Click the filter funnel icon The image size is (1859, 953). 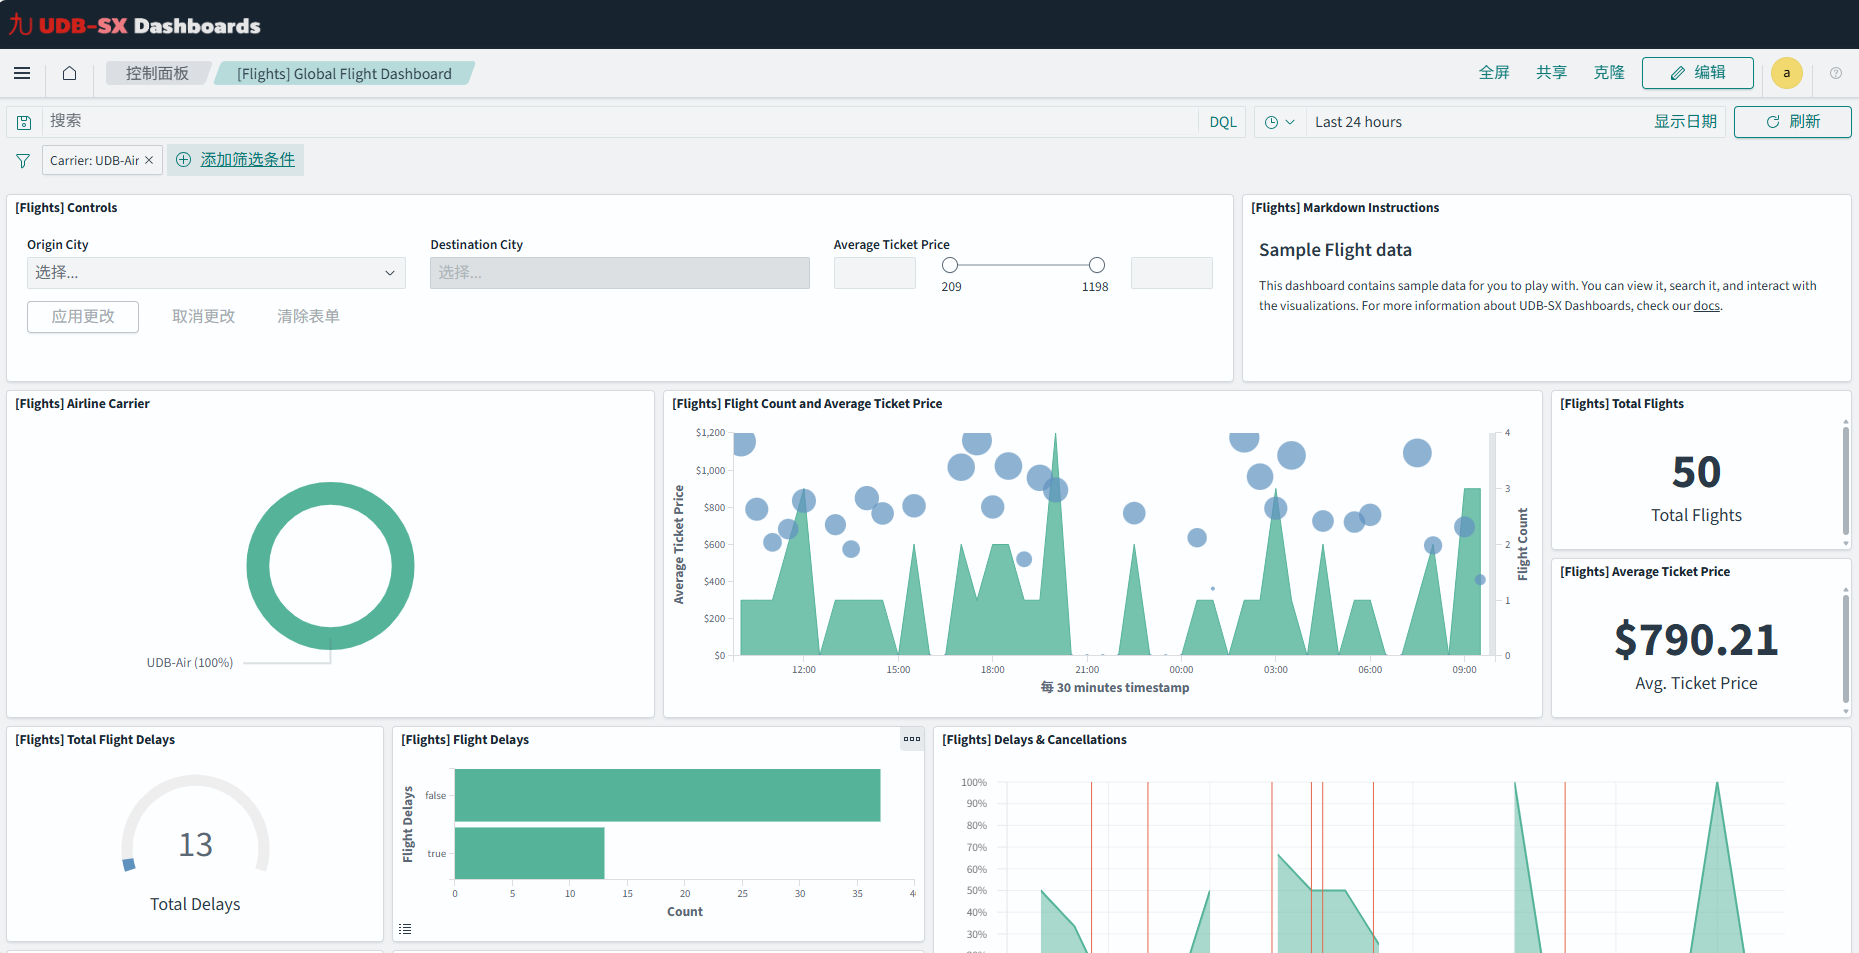23,160
